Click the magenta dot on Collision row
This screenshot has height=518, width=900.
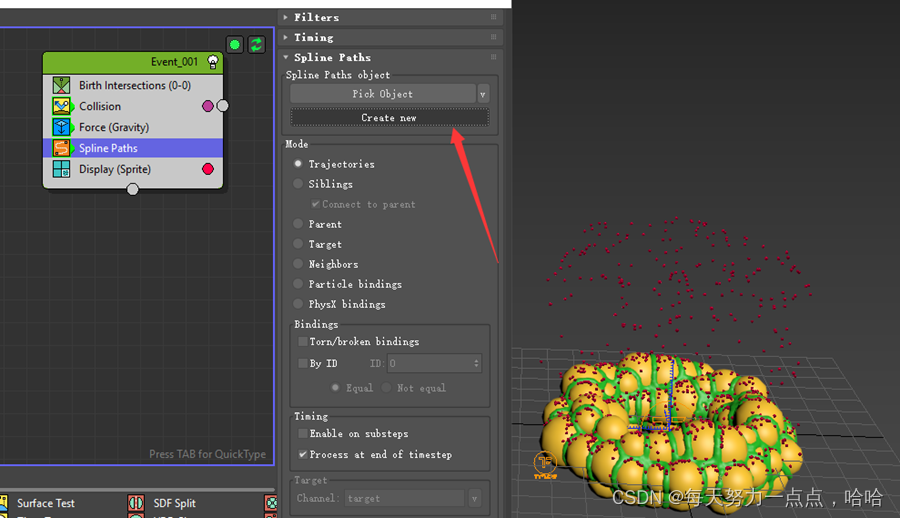click(x=208, y=106)
